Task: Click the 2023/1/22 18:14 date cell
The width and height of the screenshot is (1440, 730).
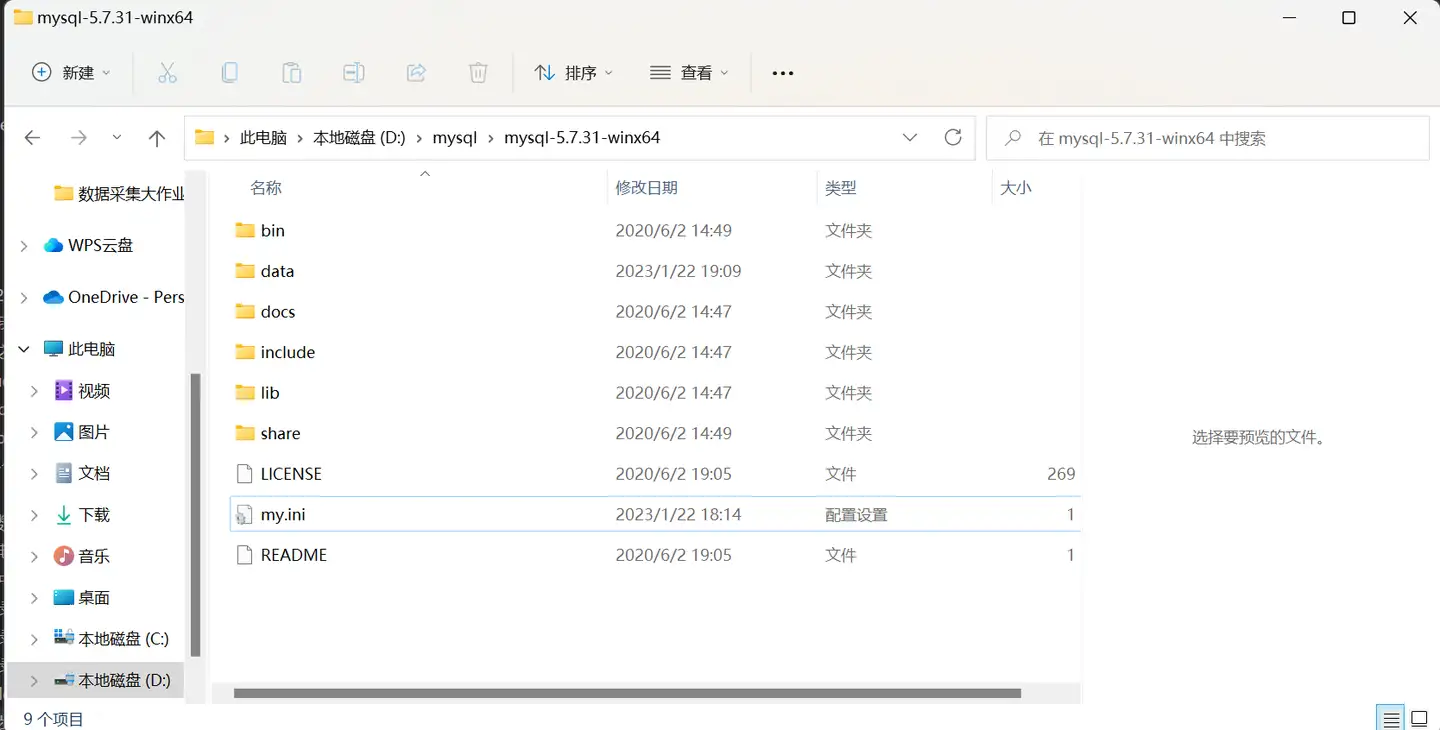Action: [x=679, y=515]
